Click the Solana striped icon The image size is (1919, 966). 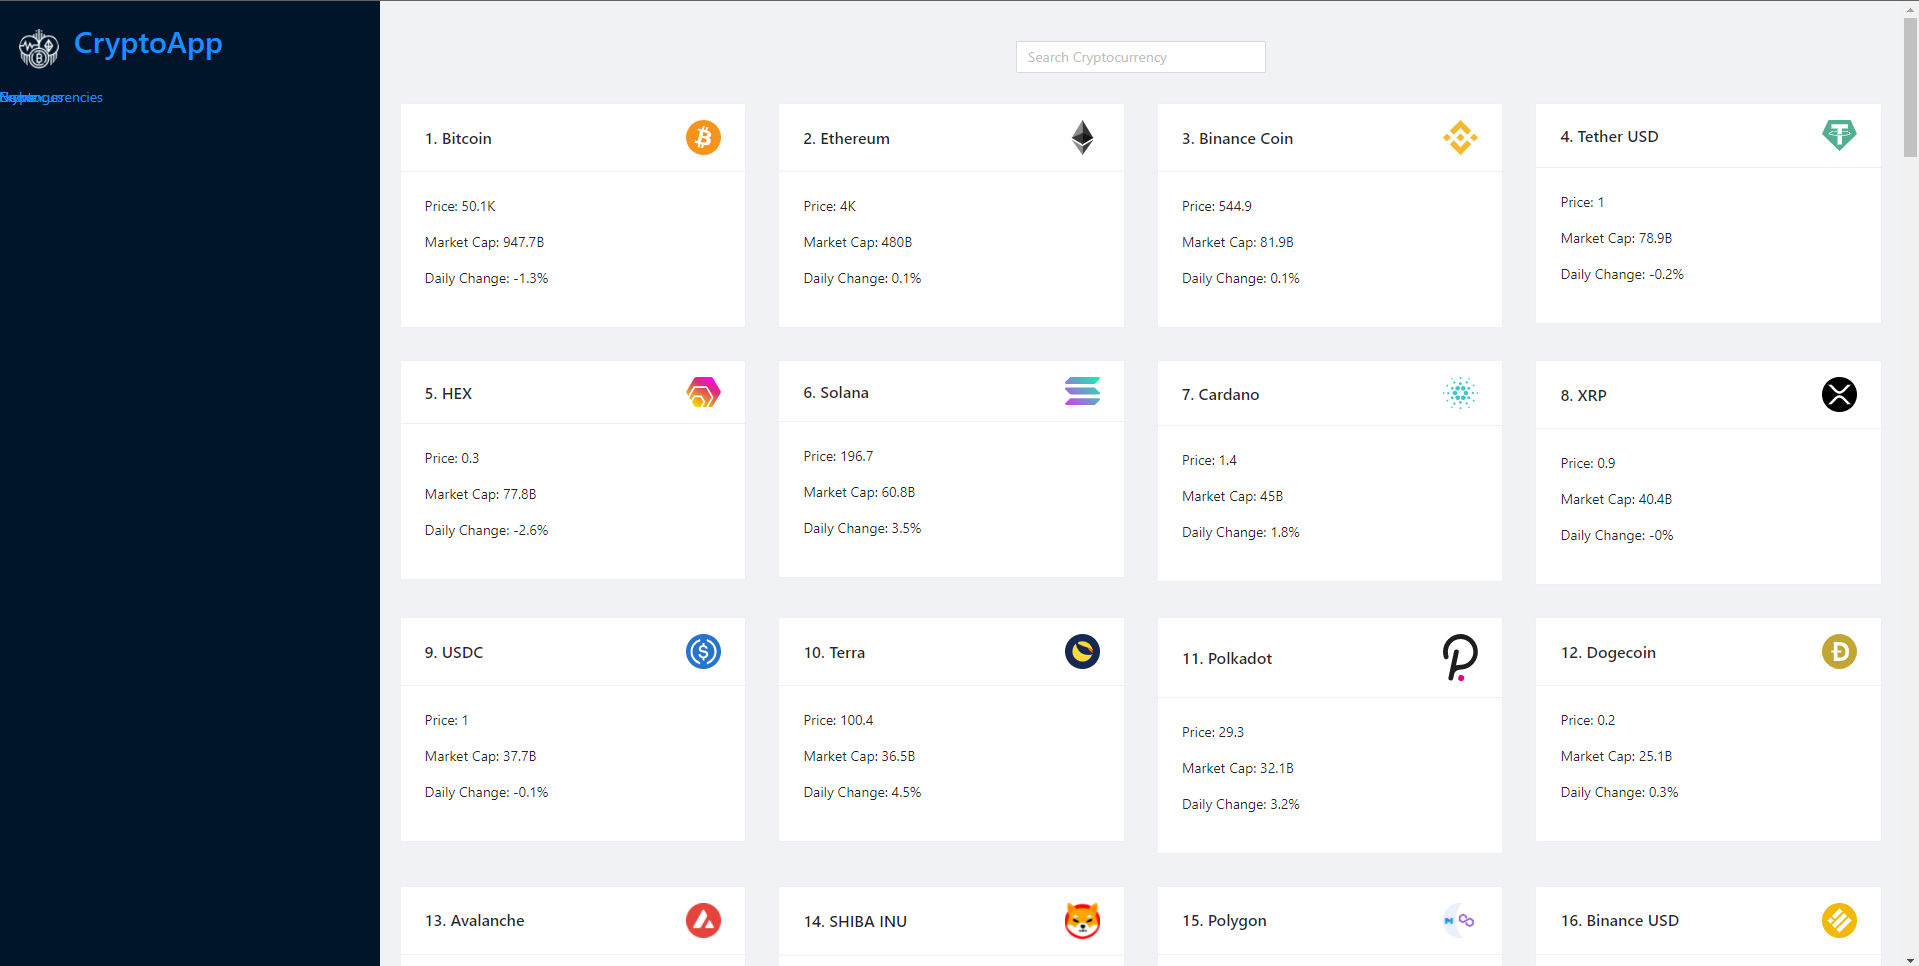1082,391
